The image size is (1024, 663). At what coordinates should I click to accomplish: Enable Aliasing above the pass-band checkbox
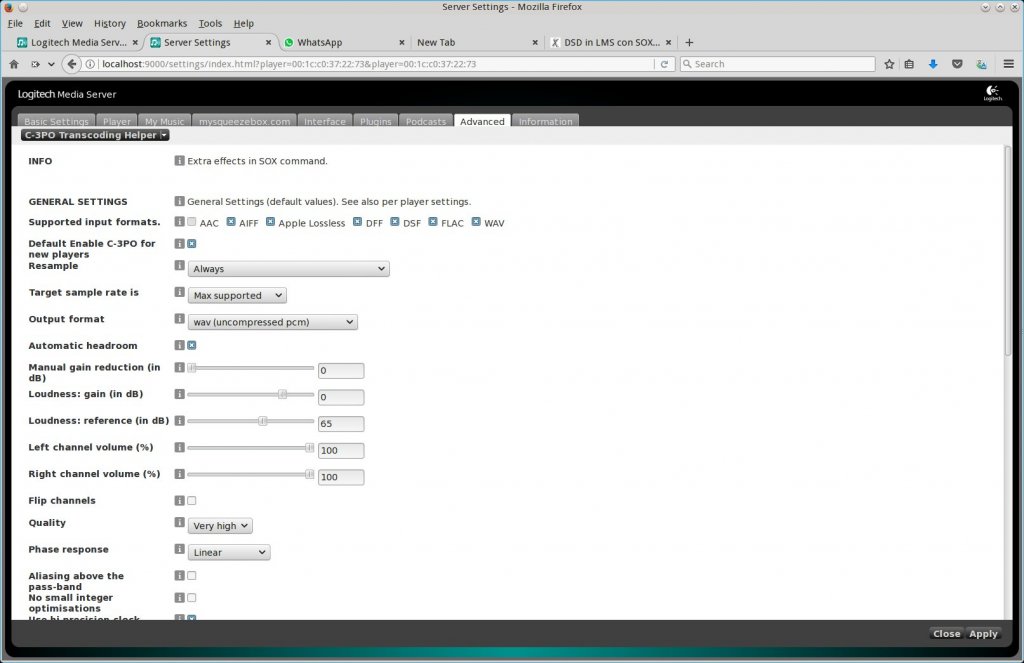pos(191,576)
